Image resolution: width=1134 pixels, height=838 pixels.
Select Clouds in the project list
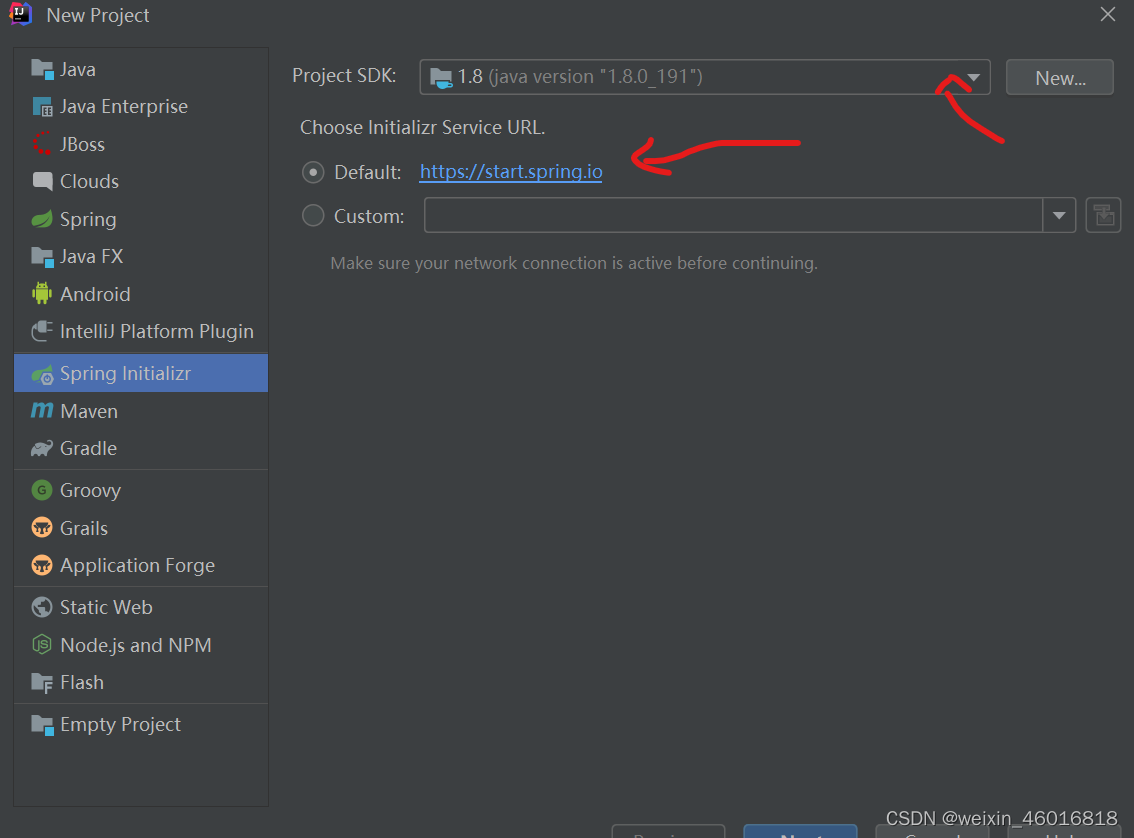pos(141,181)
